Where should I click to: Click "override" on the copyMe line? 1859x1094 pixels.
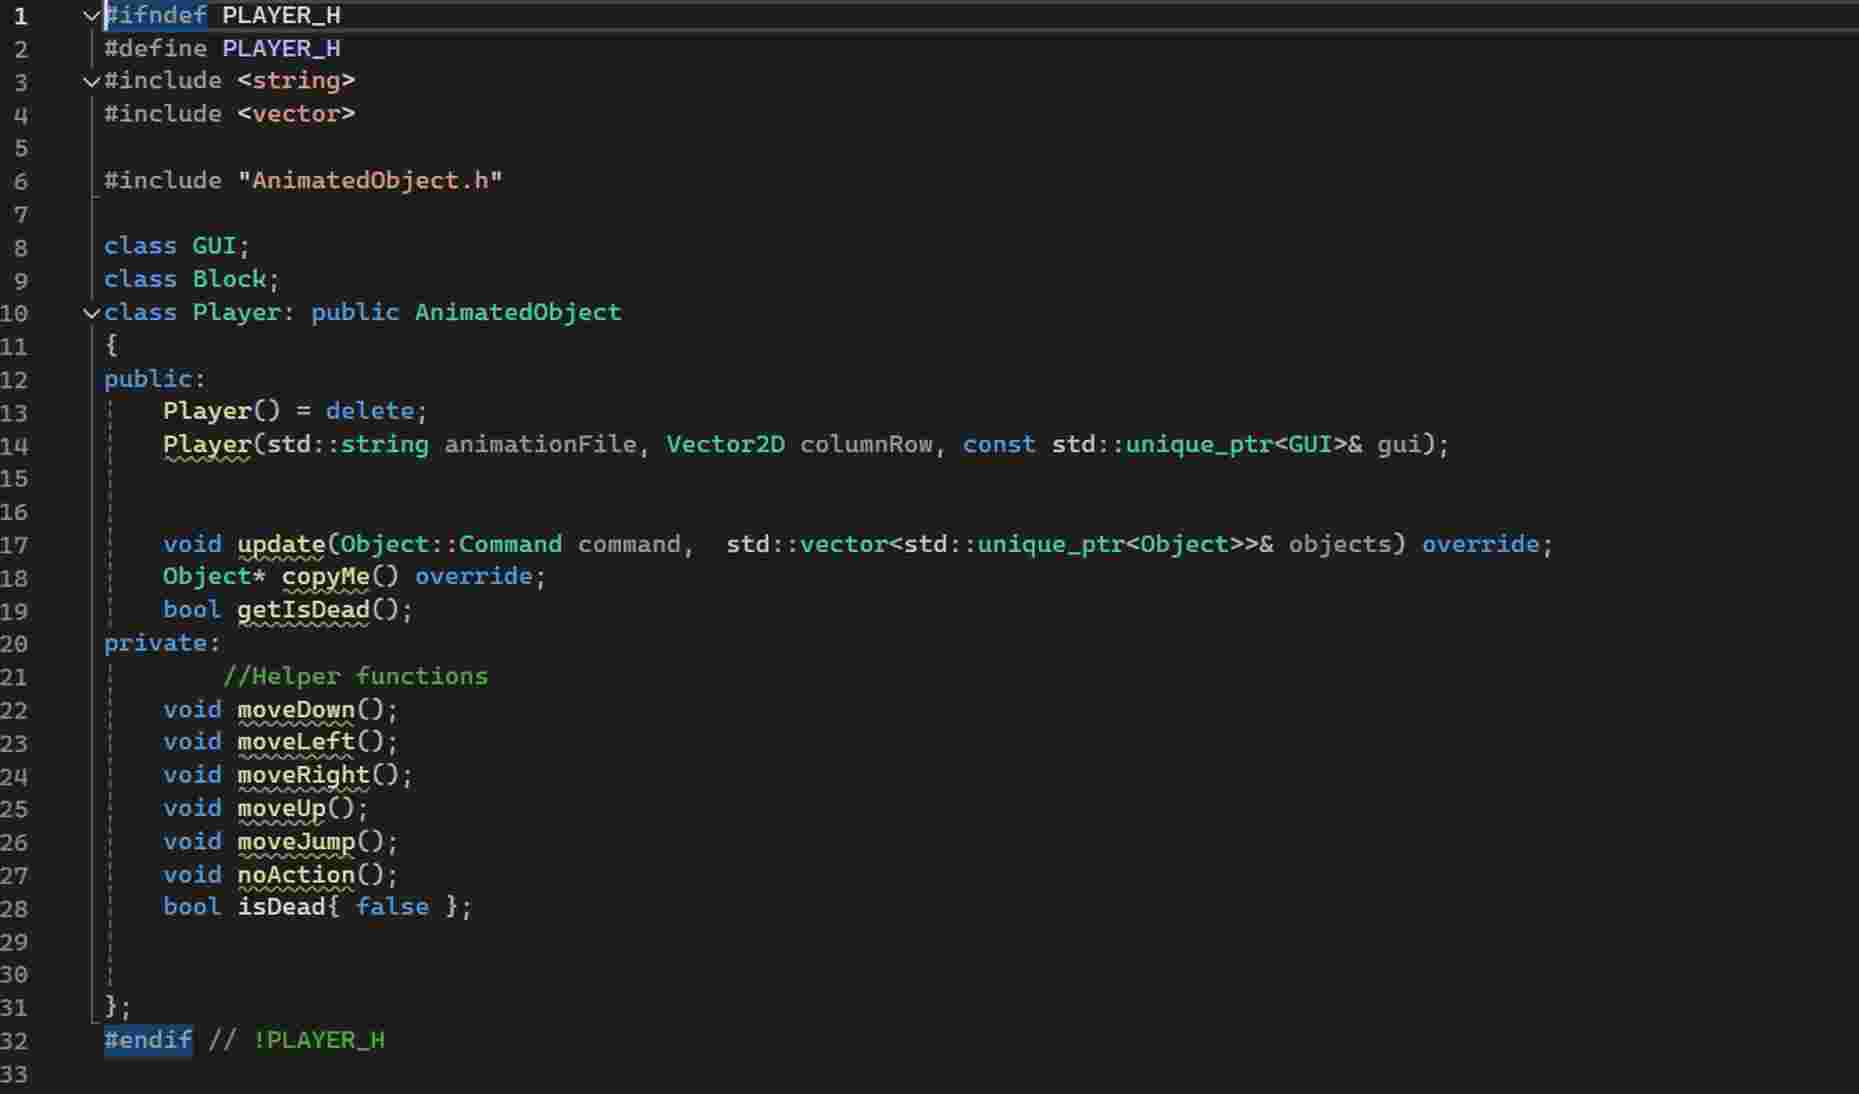[x=474, y=577]
